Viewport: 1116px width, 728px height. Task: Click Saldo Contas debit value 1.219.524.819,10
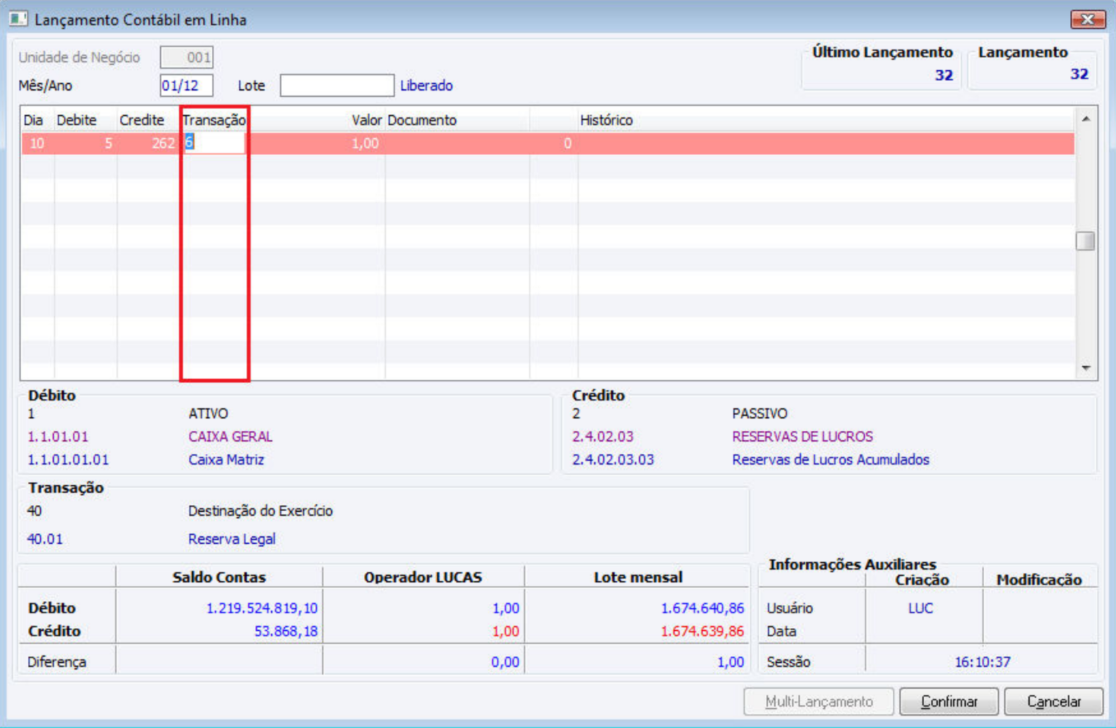pos(262,608)
